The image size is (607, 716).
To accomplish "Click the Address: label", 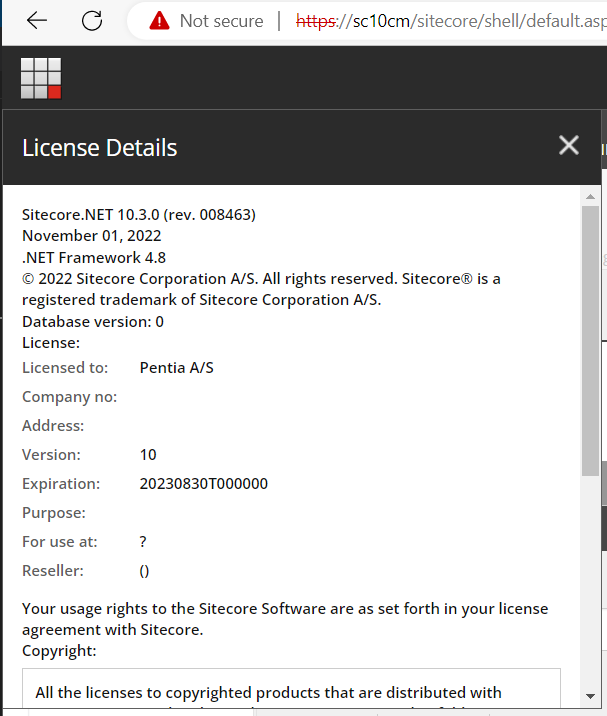I will [x=53, y=426].
